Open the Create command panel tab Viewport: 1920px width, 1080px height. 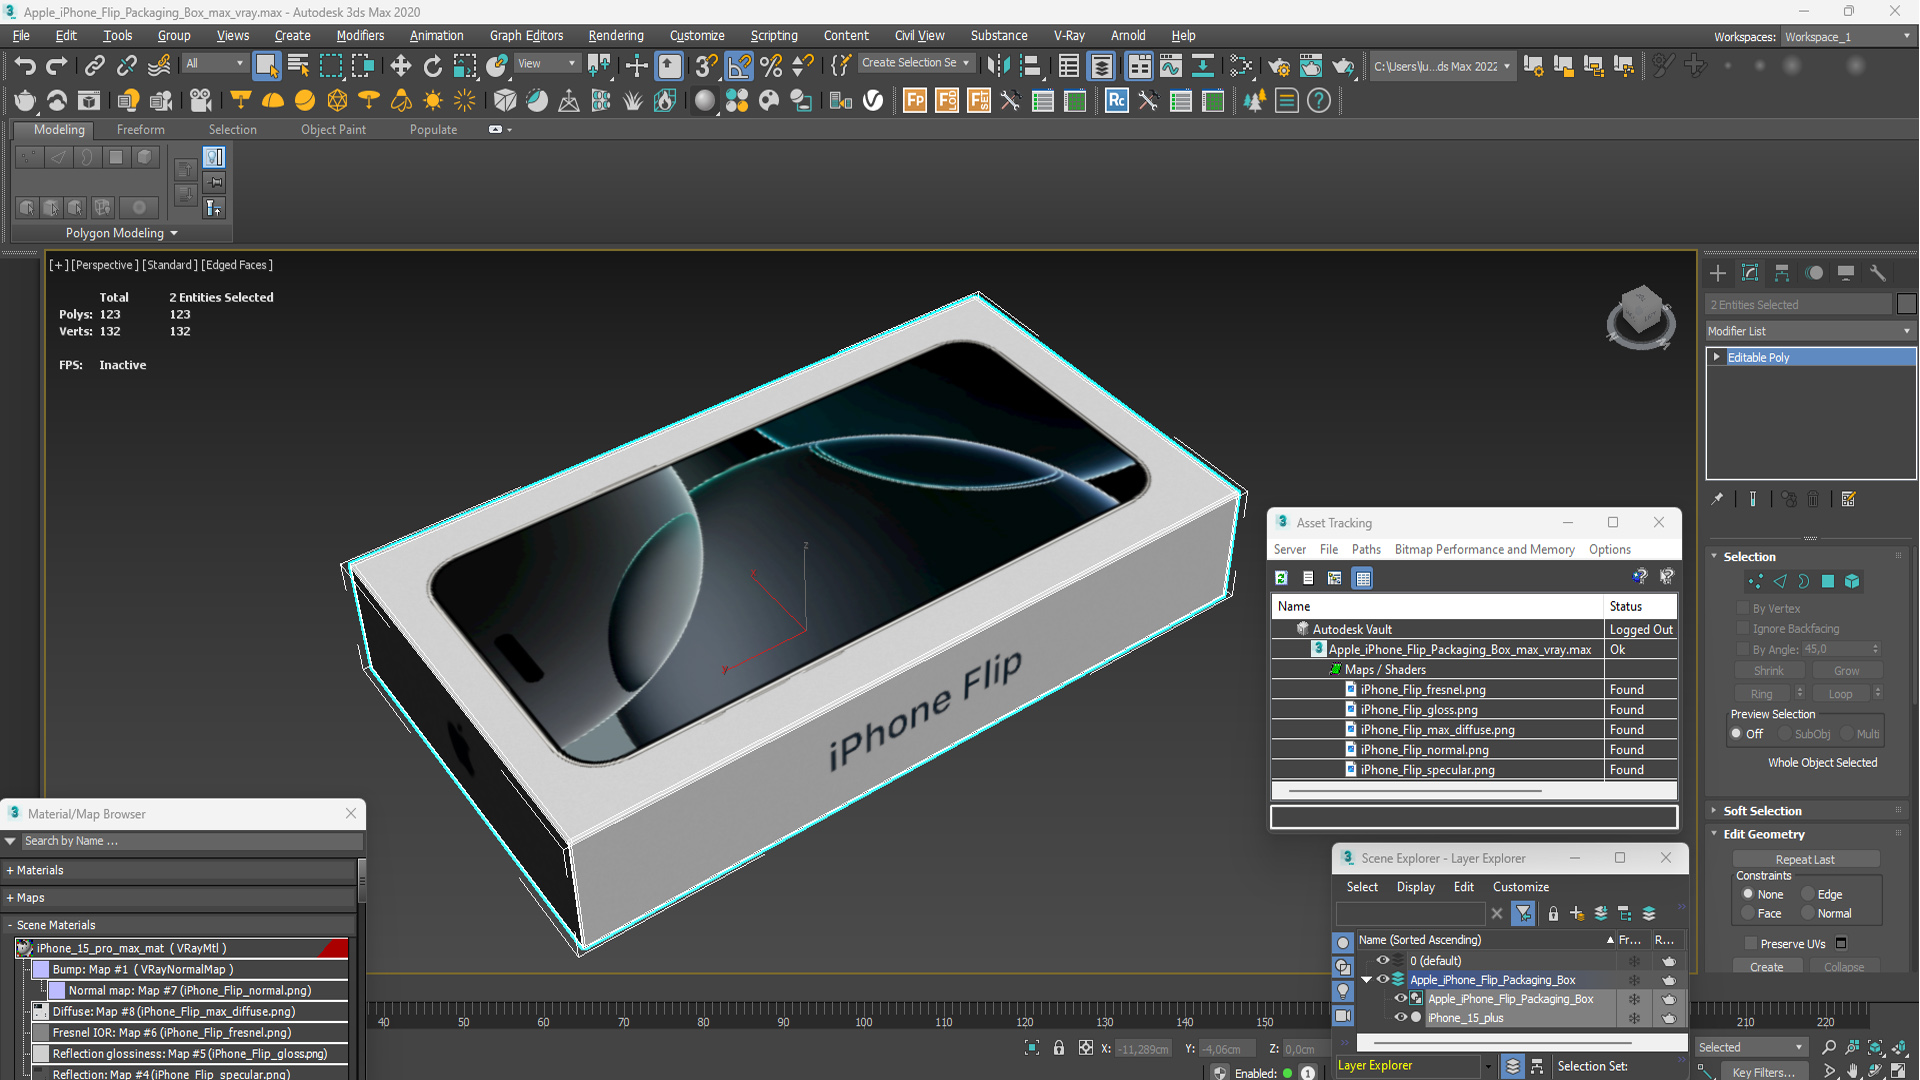coord(1718,273)
